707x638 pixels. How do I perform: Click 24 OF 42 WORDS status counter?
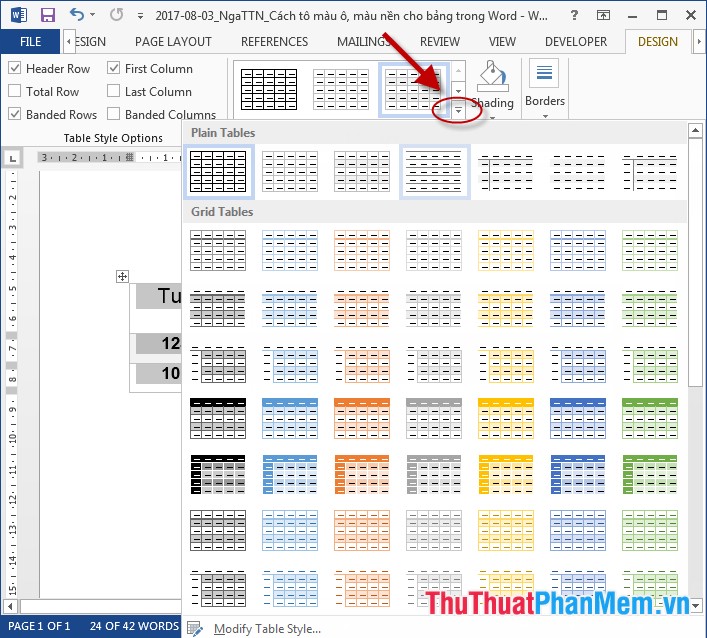[134, 626]
